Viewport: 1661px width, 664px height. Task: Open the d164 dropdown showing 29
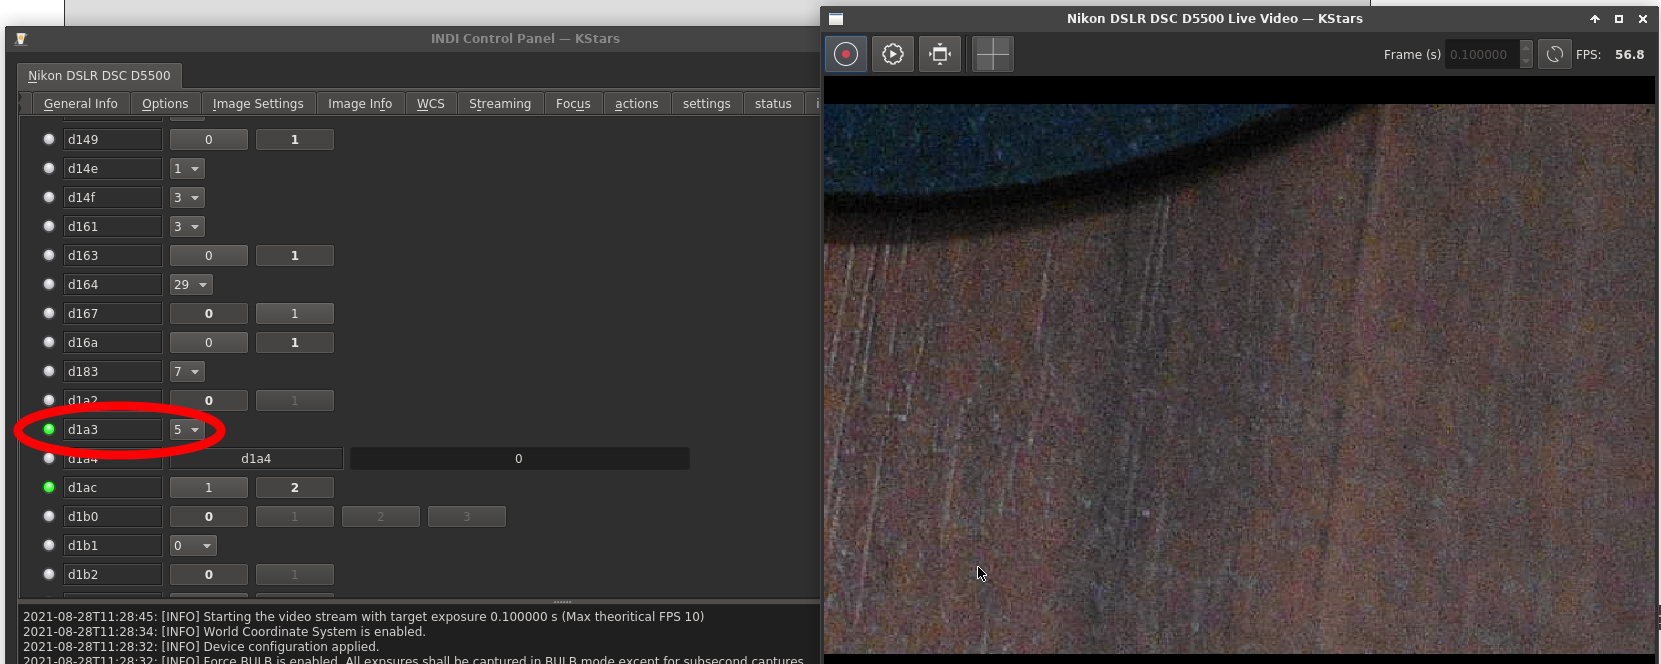[x=191, y=284]
